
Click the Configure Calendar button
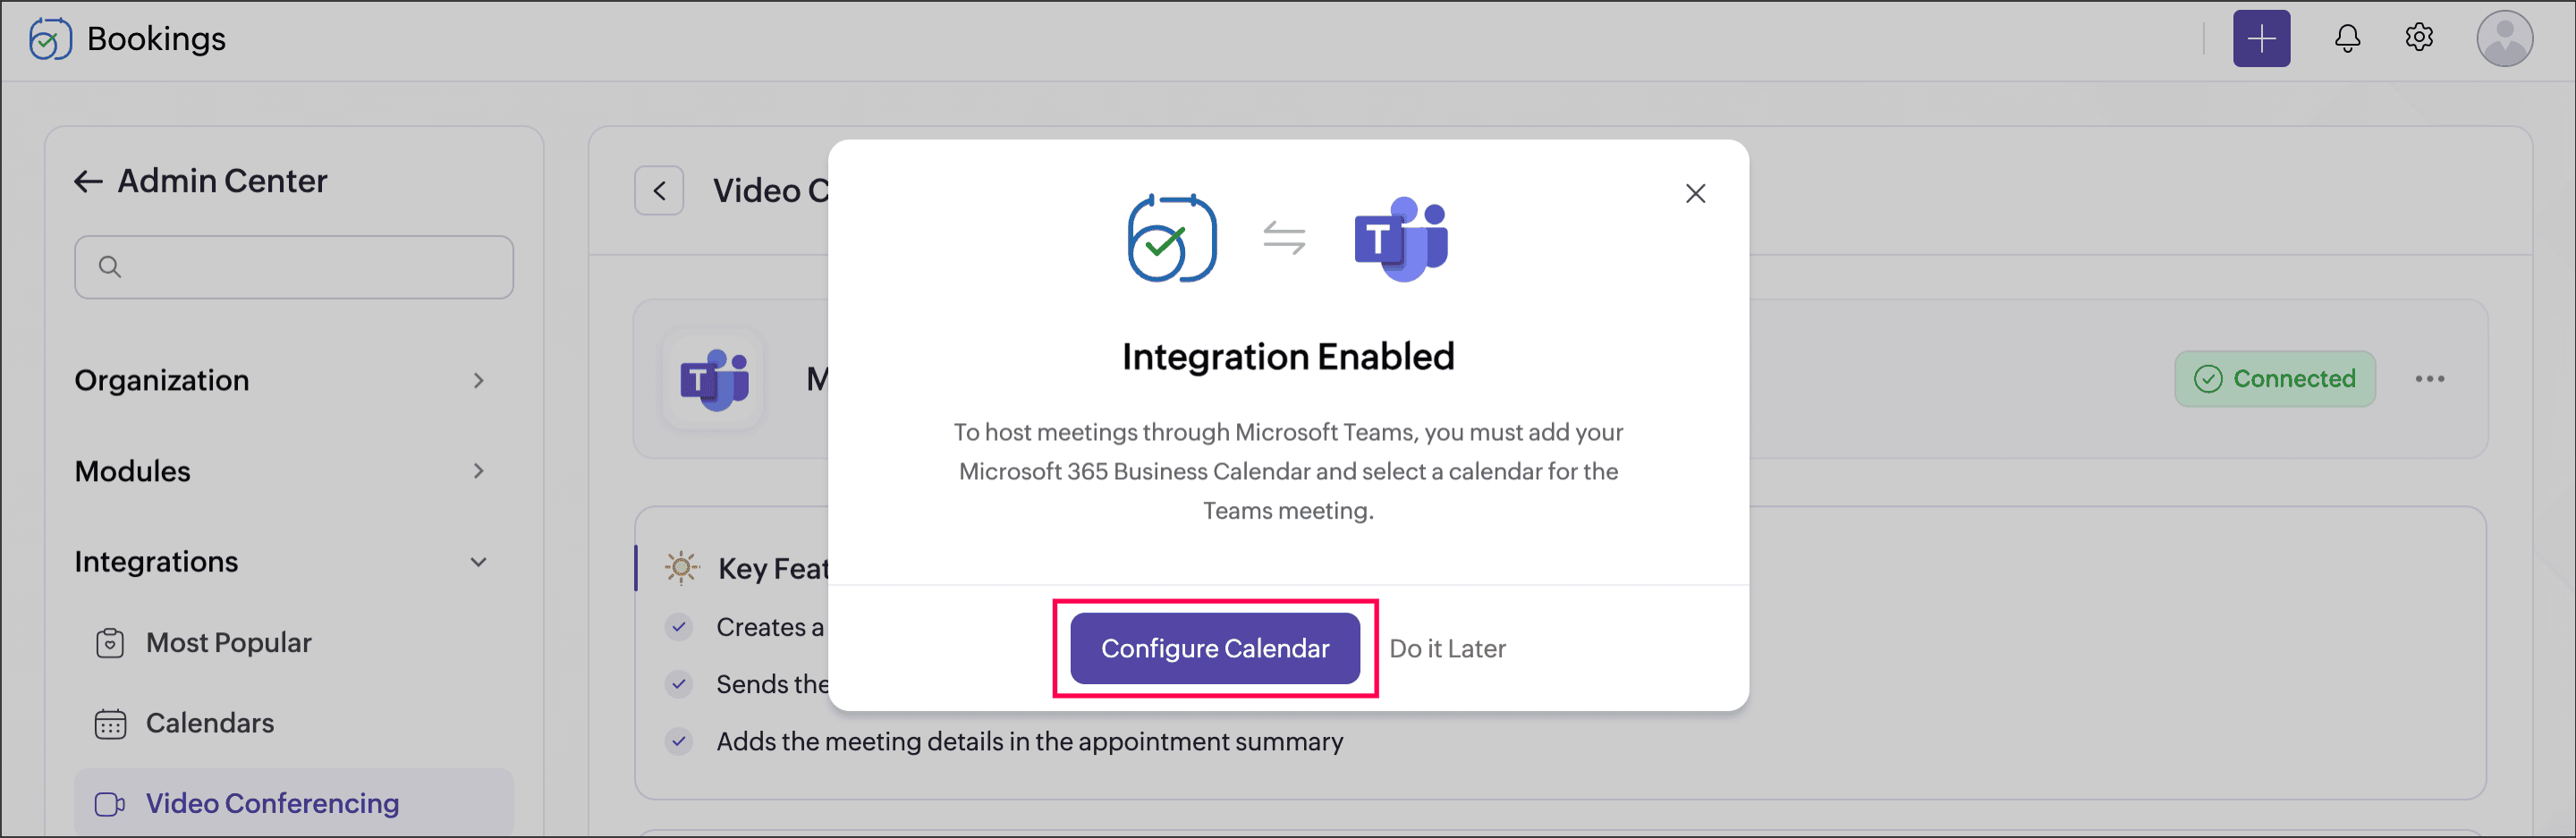coord(1214,648)
